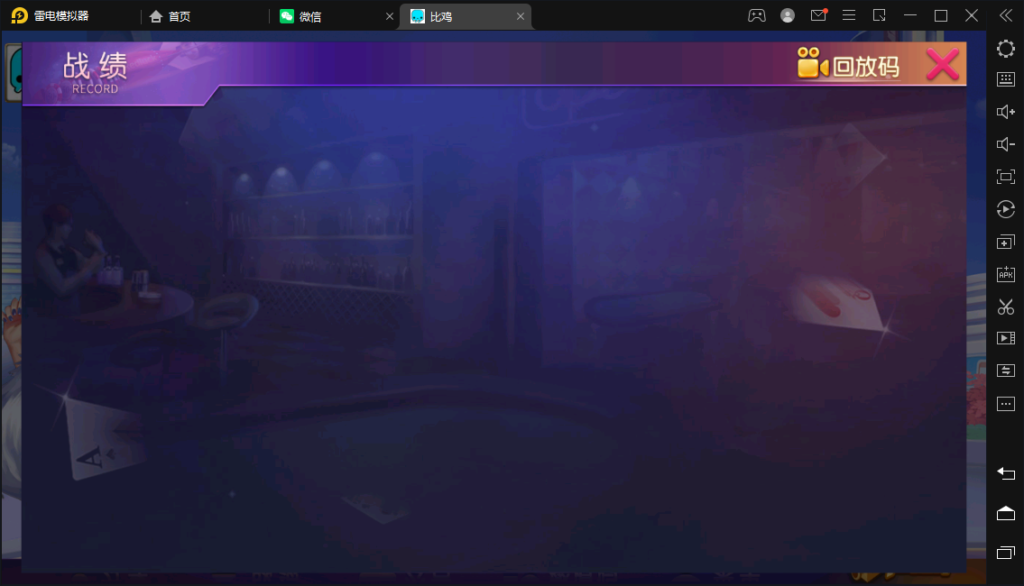Increase the emulator volume
Image resolution: width=1024 pixels, height=586 pixels.
point(1006,112)
